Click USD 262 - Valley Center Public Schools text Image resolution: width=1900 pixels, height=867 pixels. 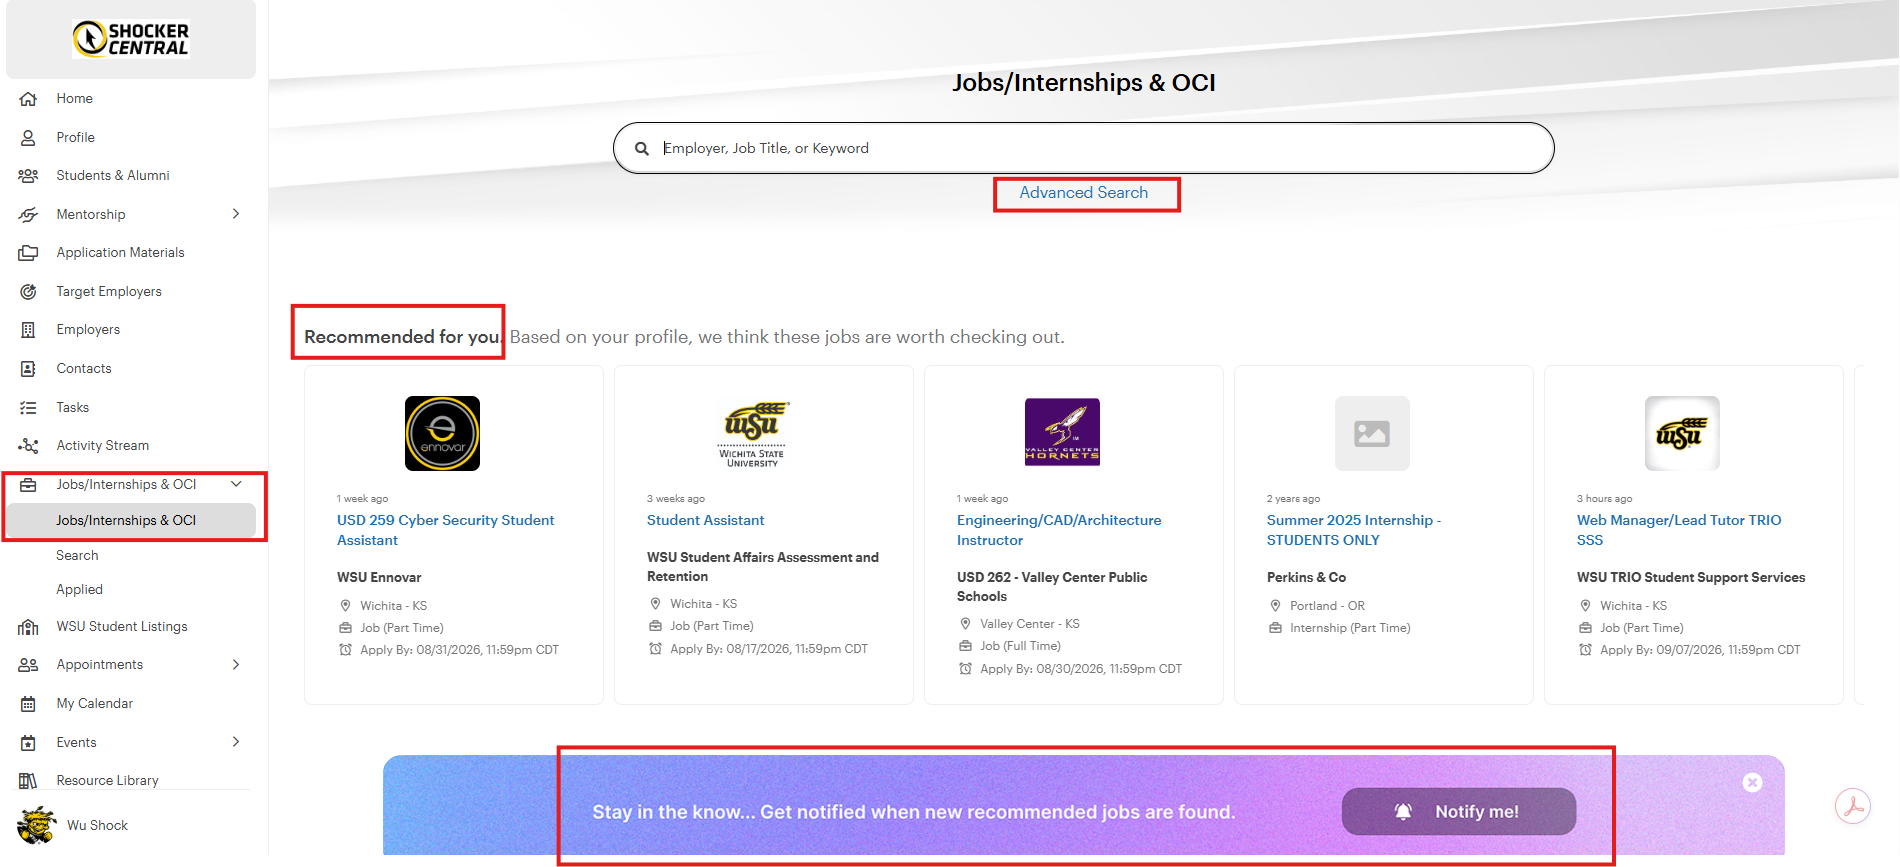click(1052, 587)
